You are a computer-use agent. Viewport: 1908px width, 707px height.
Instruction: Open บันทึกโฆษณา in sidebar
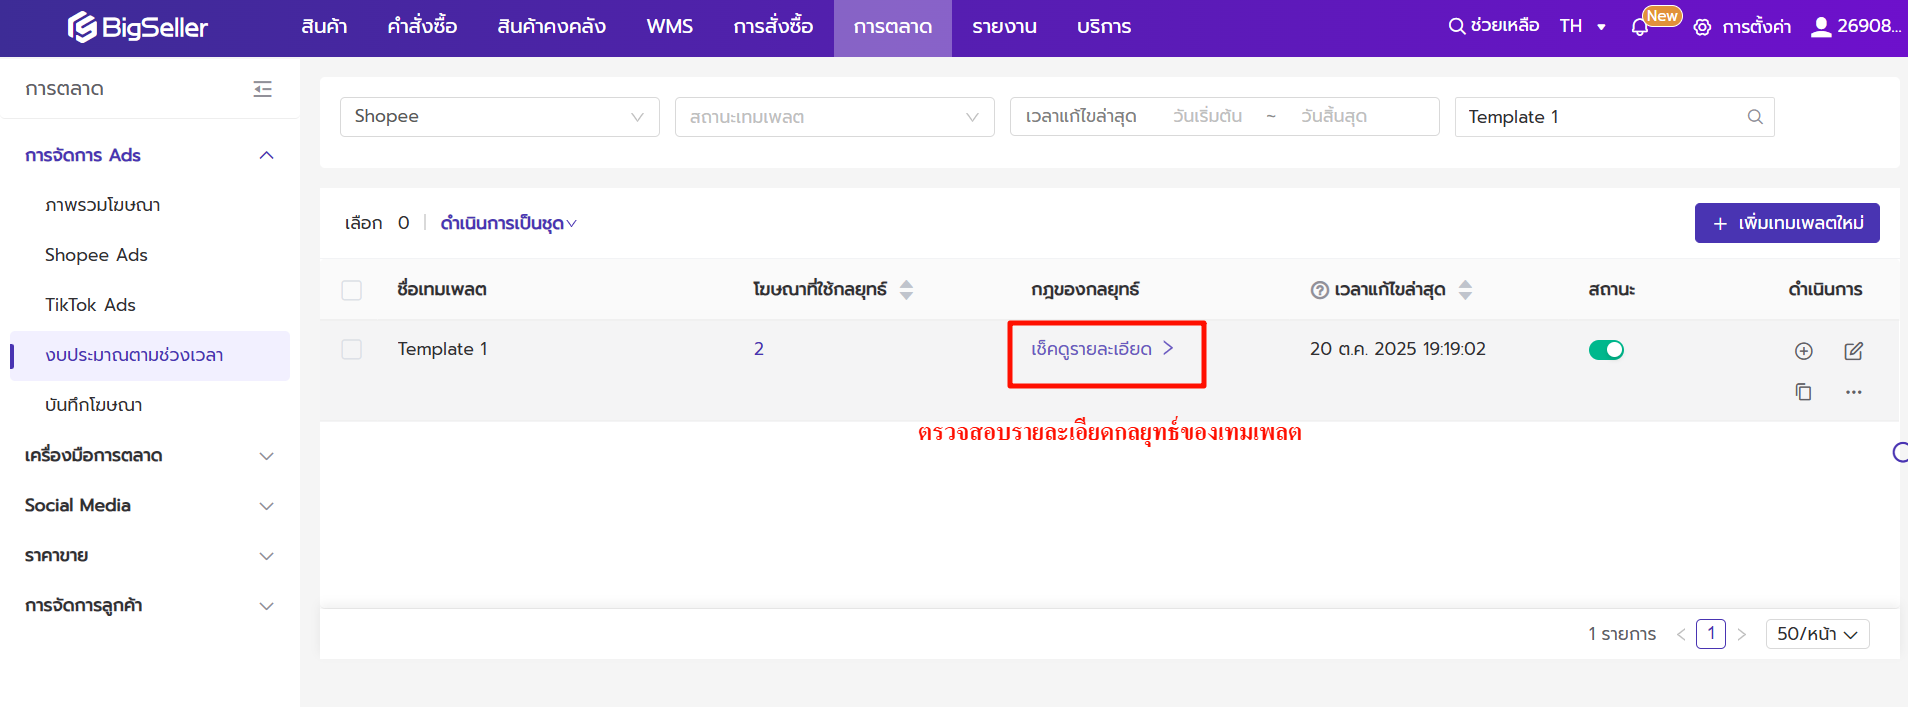[93, 405]
